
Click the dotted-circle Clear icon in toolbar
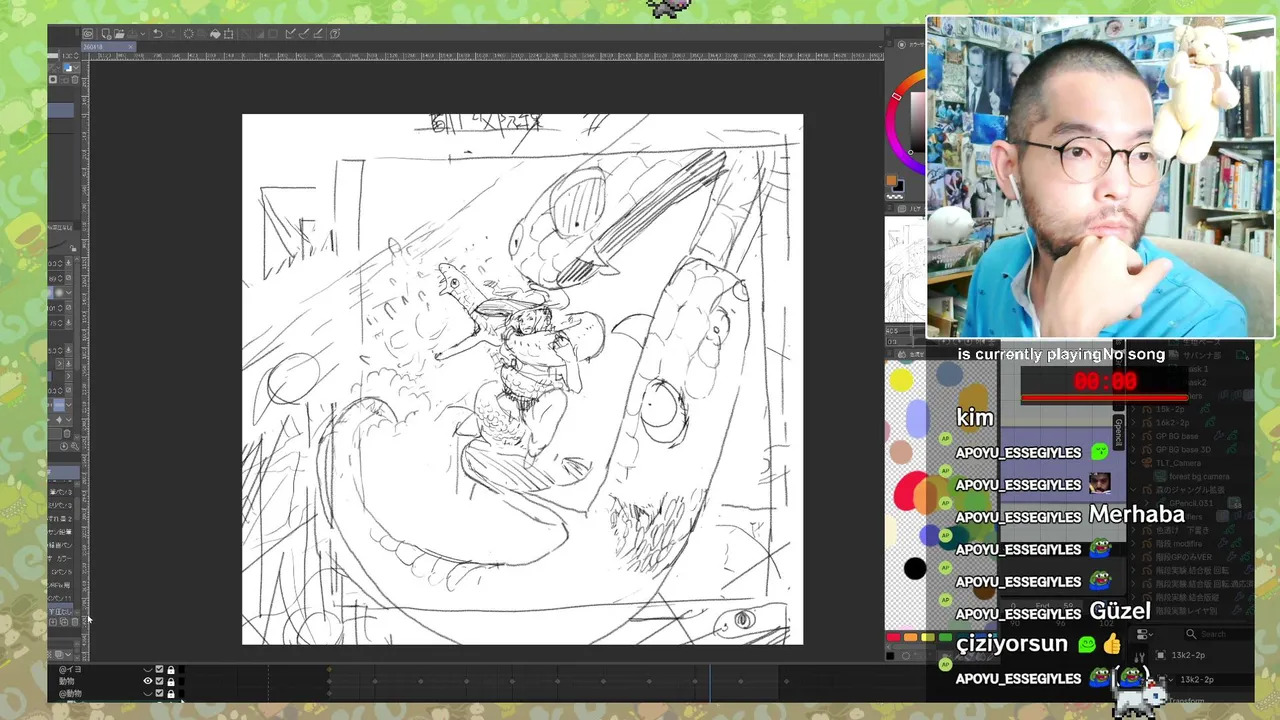coord(188,34)
